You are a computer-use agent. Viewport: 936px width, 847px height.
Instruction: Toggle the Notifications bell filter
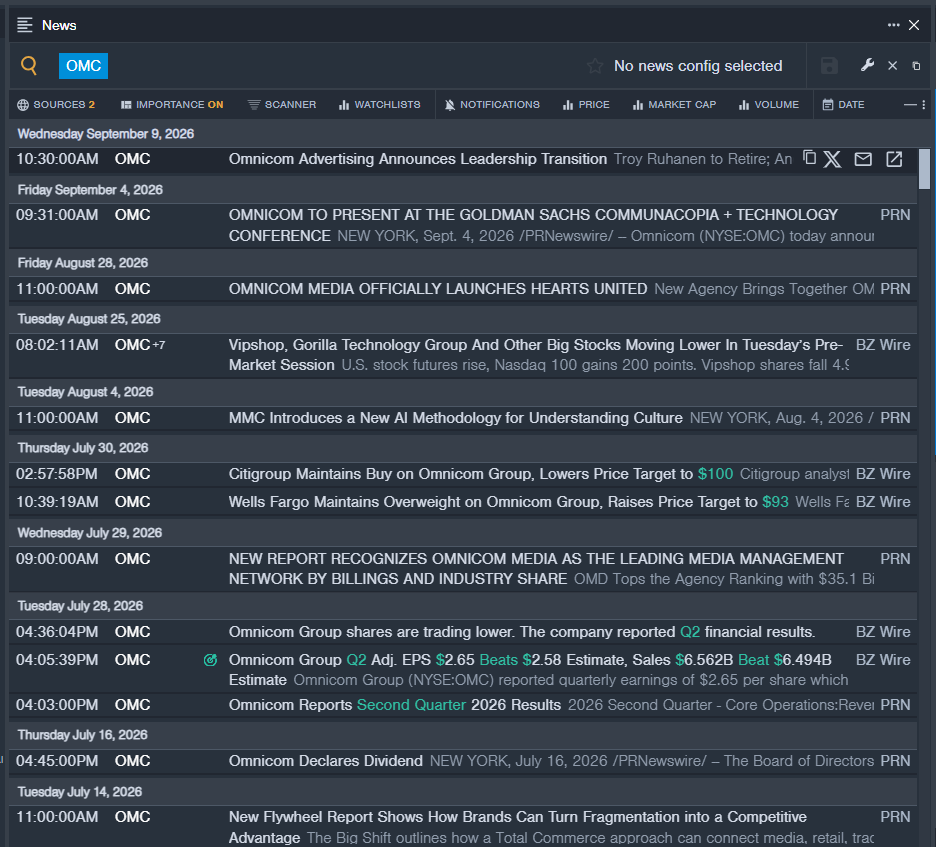coord(492,104)
